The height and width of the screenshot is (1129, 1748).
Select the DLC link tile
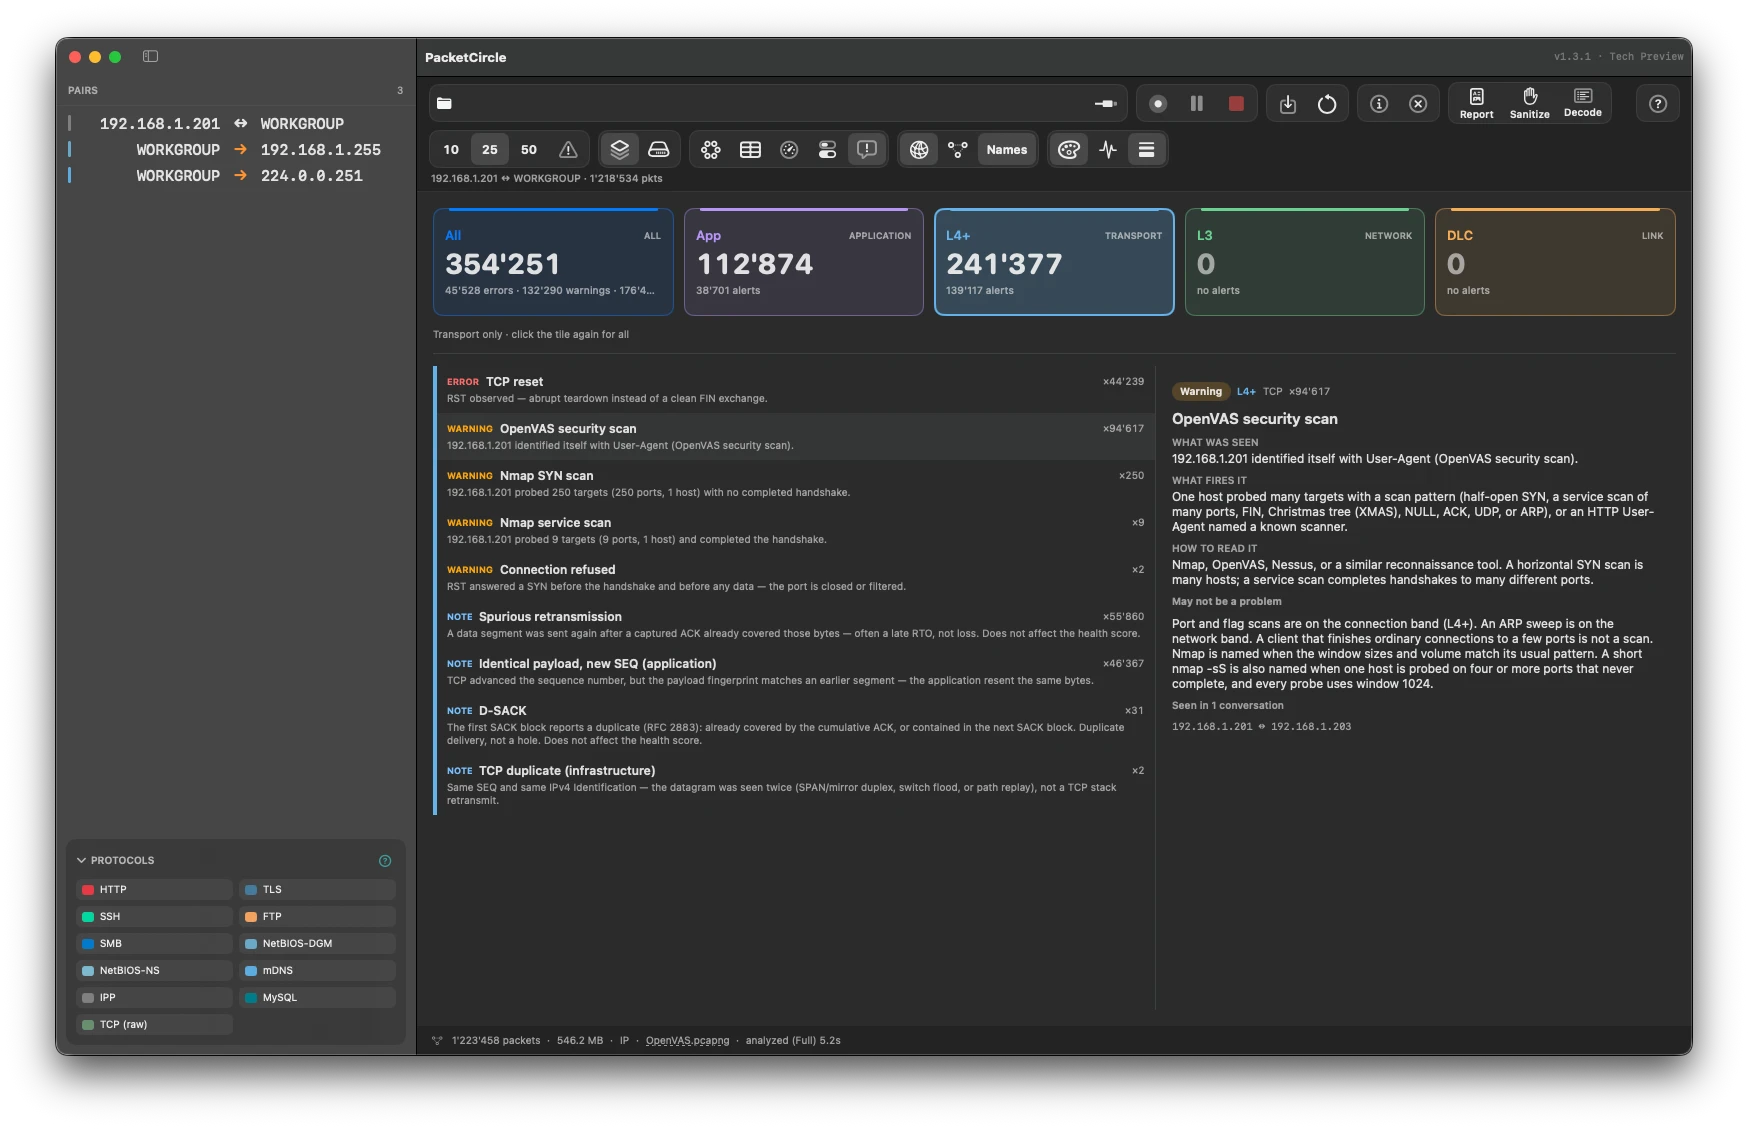point(1555,262)
